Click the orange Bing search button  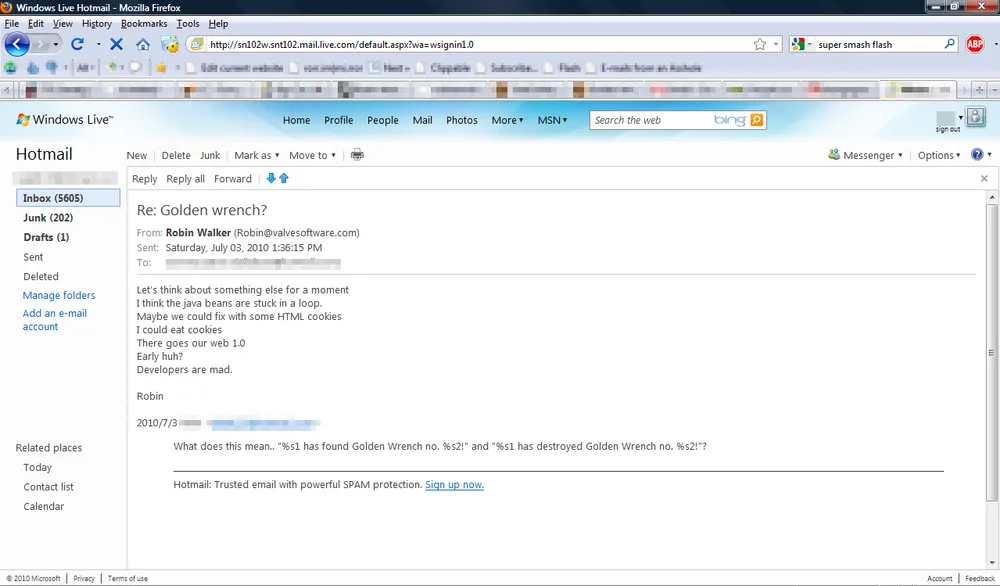pyautogui.click(x=757, y=120)
